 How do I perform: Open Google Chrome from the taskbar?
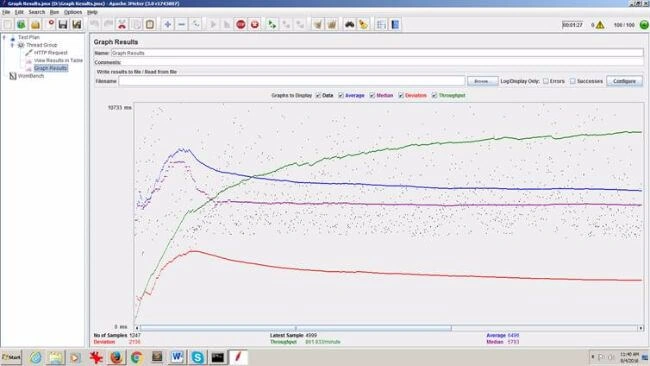coord(136,357)
